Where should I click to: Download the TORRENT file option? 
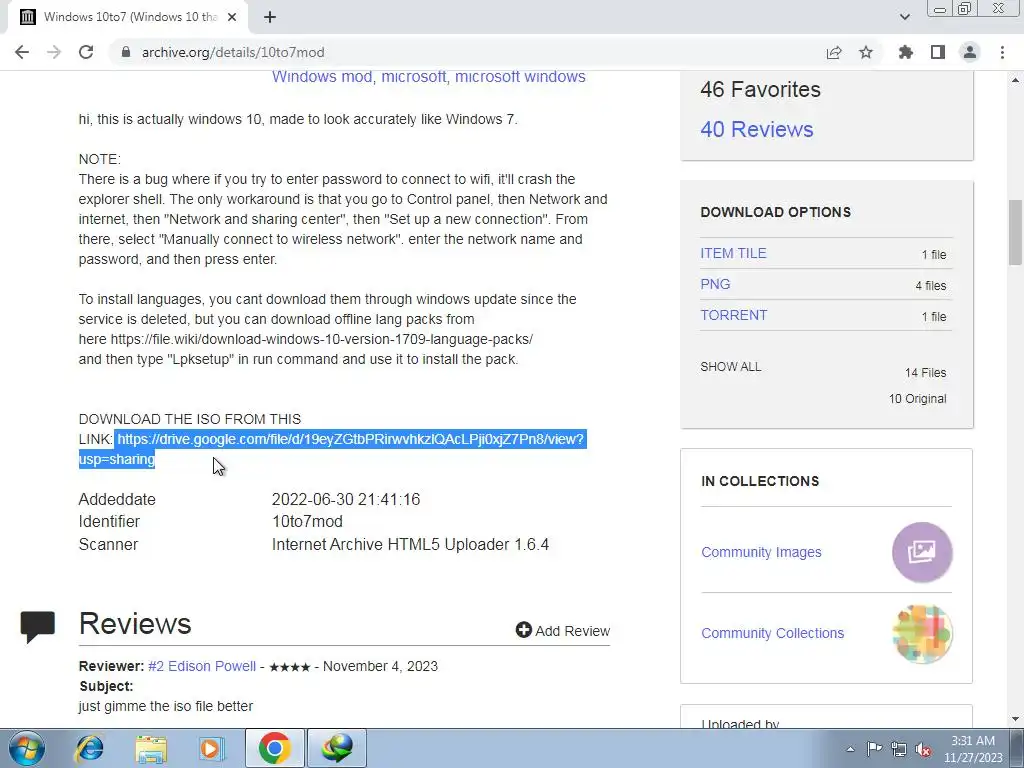click(x=733, y=315)
